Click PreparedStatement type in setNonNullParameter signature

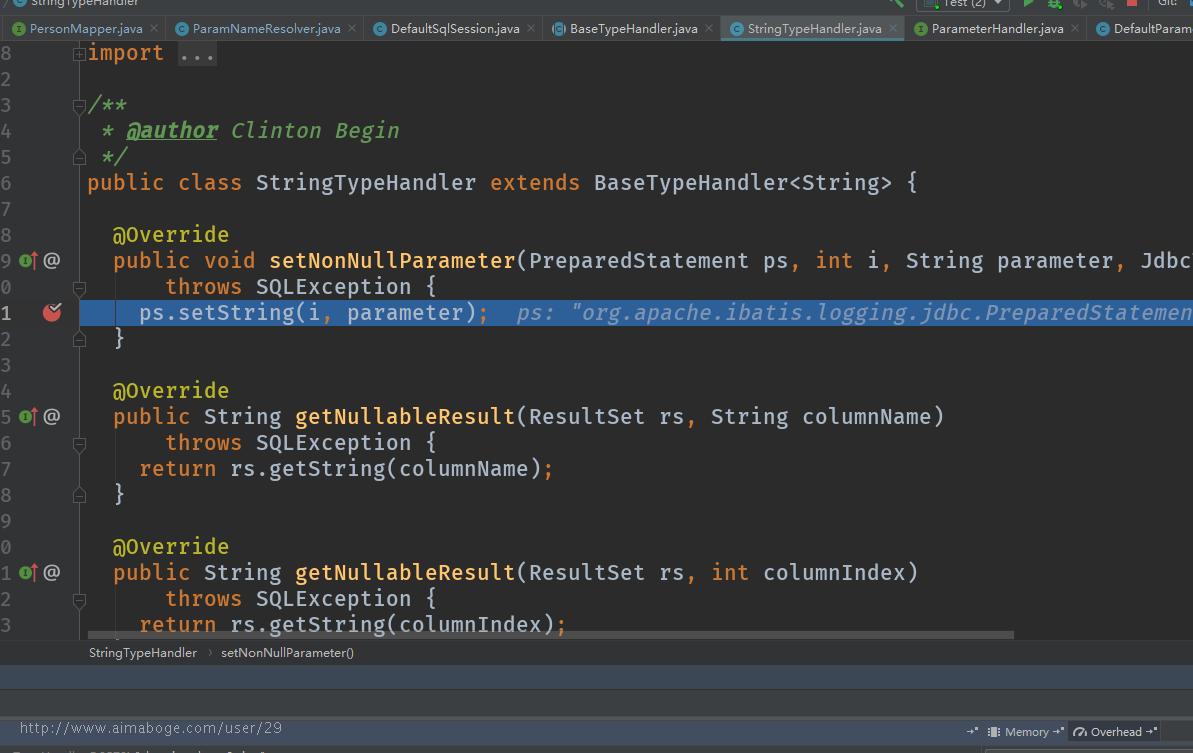click(x=638, y=261)
